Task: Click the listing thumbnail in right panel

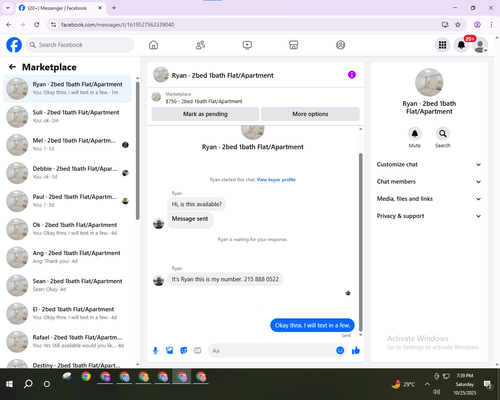Action: [x=429, y=82]
